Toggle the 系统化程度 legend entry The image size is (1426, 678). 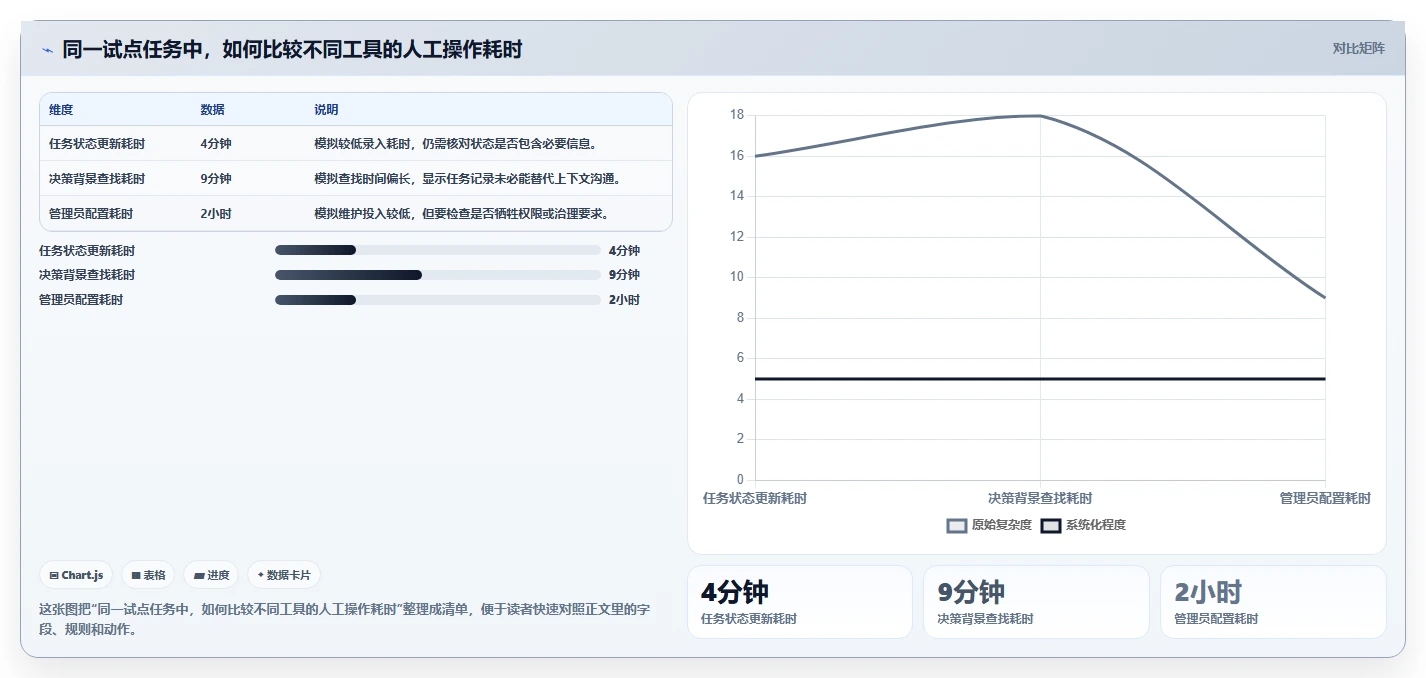click(1083, 525)
